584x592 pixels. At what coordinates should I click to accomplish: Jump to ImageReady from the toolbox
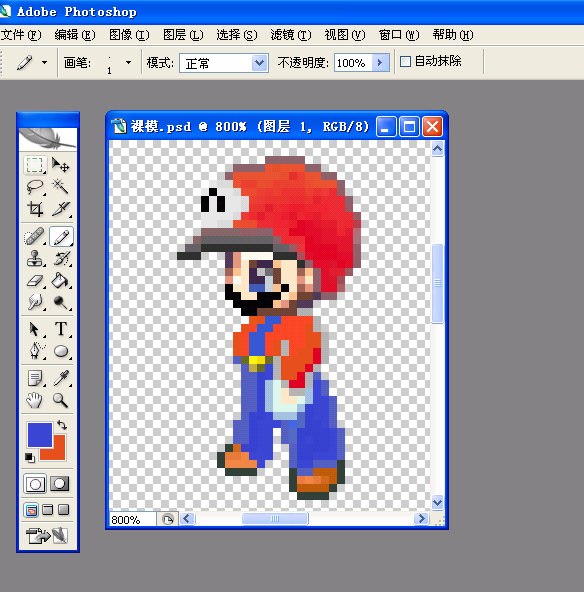click(x=46, y=536)
